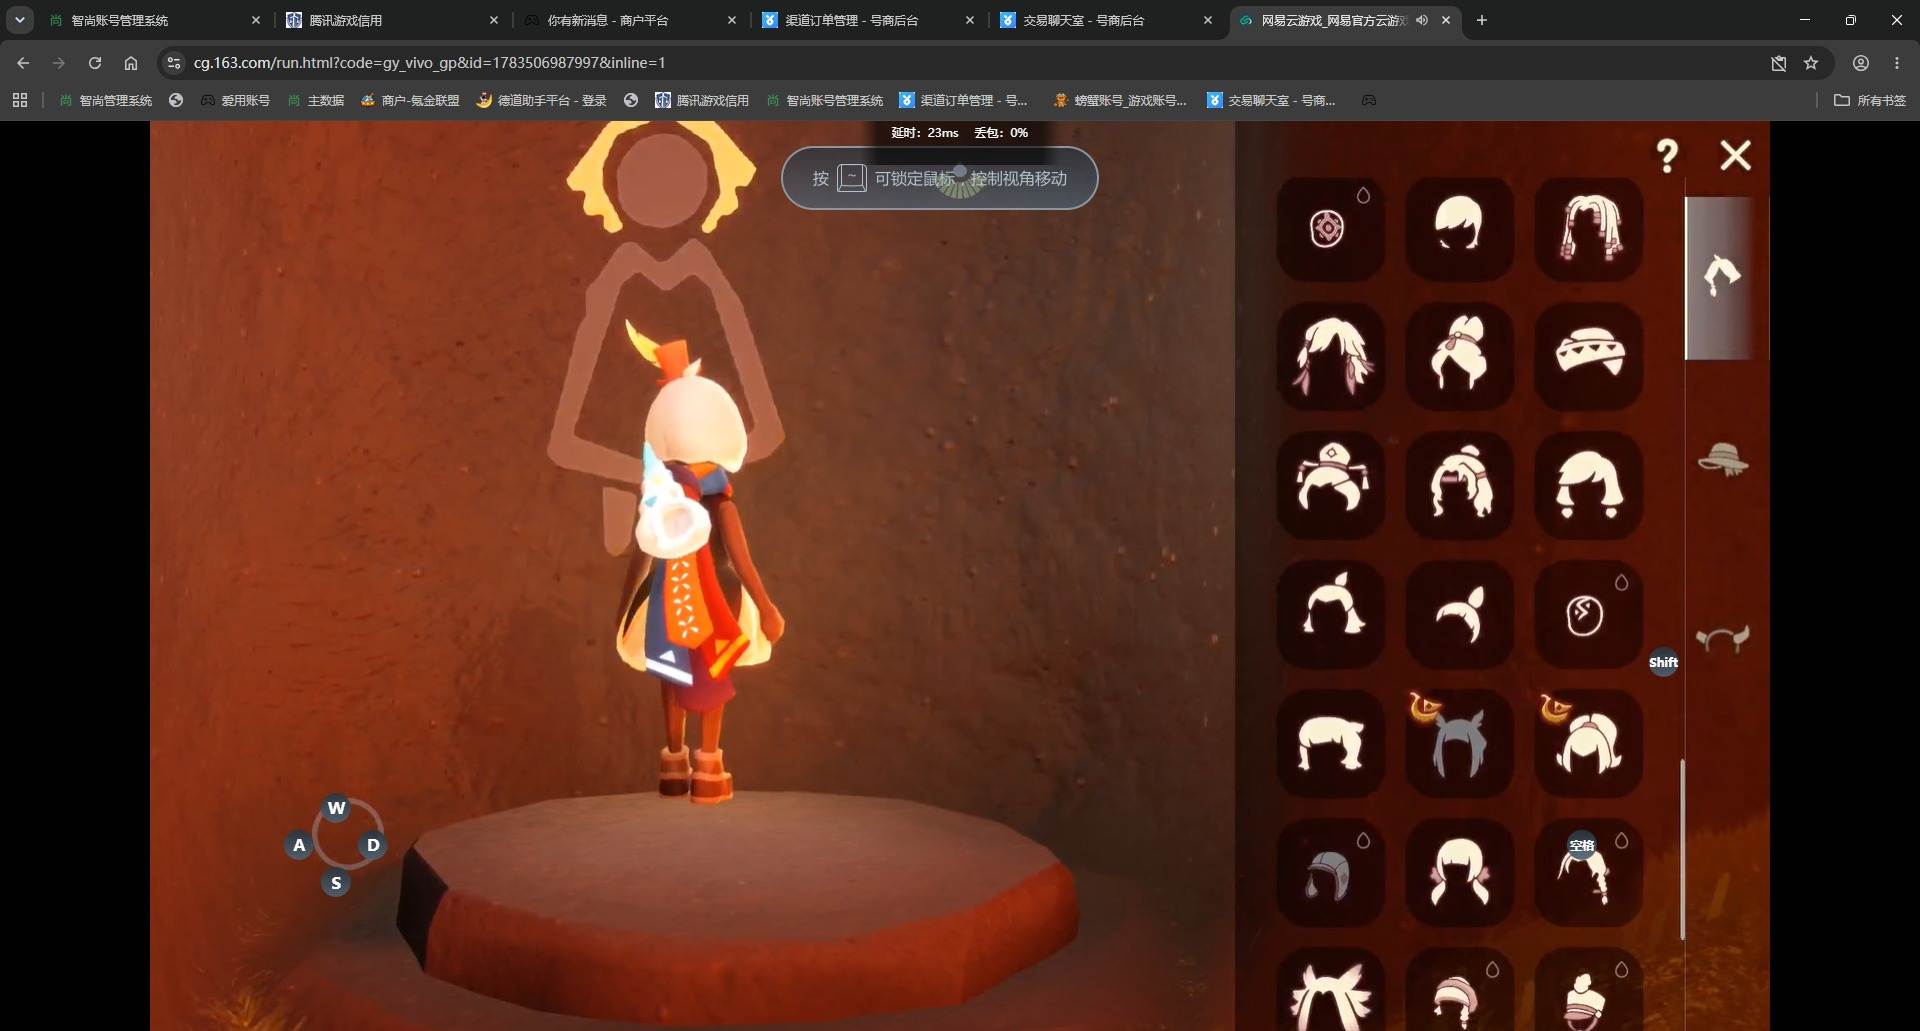Image resolution: width=1920 pixels, height=1031 pixels.
Task: Choose the long braided hairstyle top right
Action: [x=1588, y=228]
